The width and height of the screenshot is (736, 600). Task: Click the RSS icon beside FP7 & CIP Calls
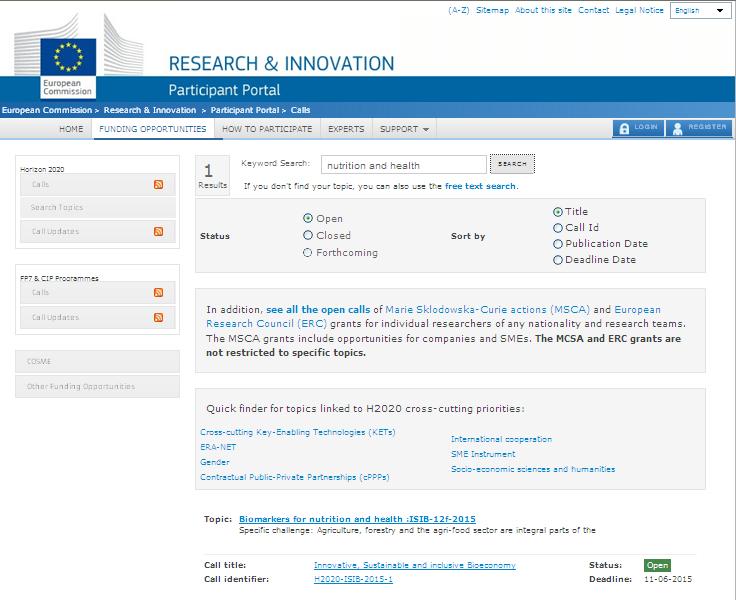(159, 292)
